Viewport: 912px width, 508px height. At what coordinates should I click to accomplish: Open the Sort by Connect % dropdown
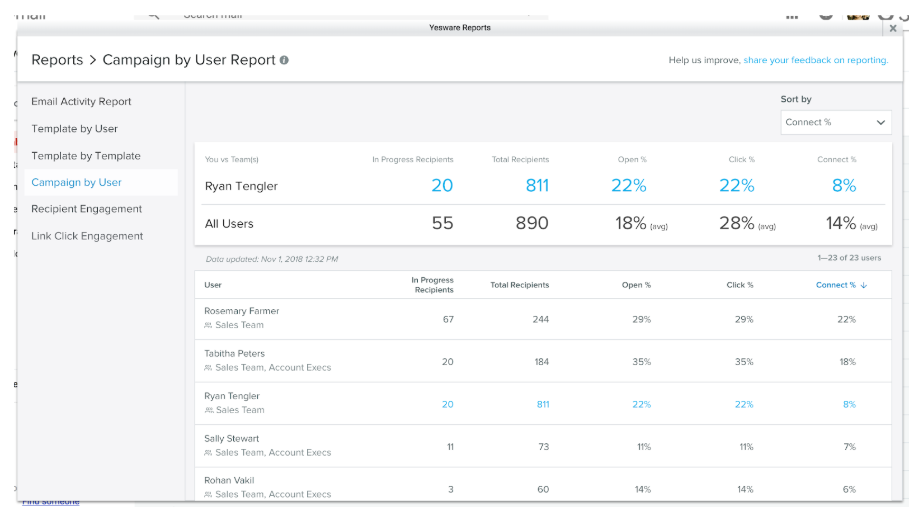pos(835,122)
